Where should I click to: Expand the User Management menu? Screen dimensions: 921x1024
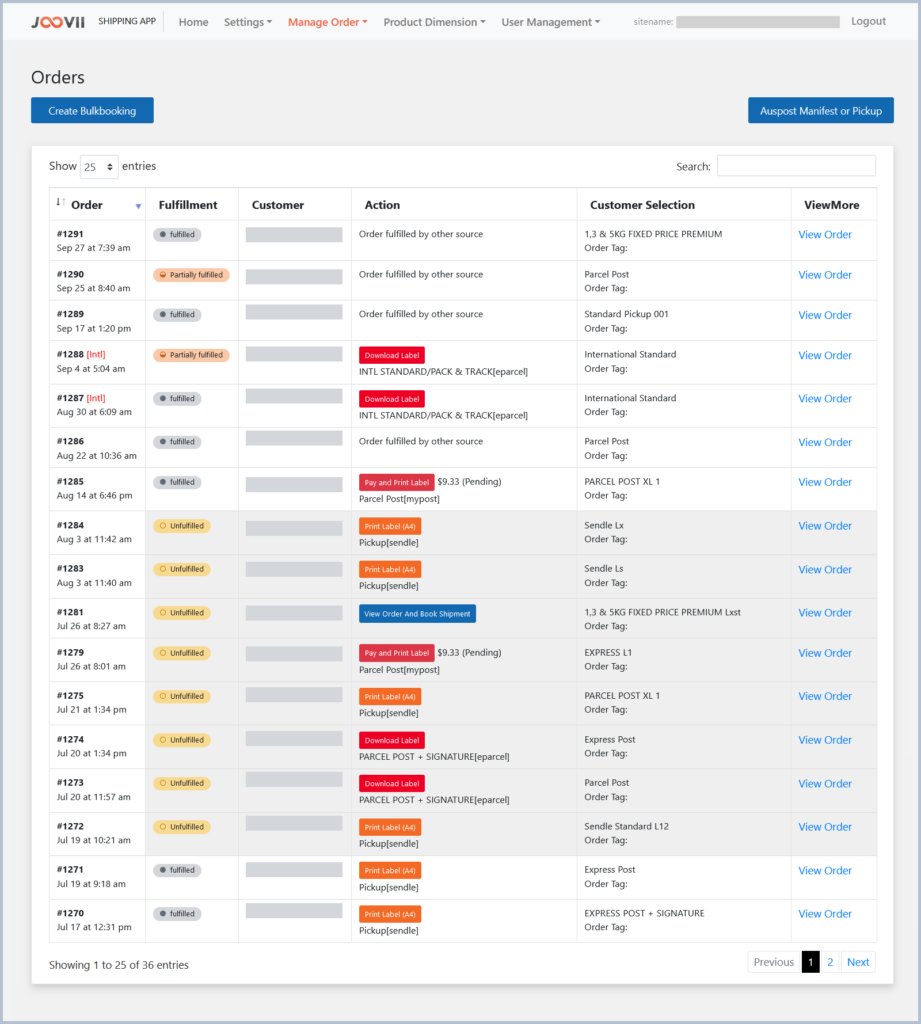[550, 22]
